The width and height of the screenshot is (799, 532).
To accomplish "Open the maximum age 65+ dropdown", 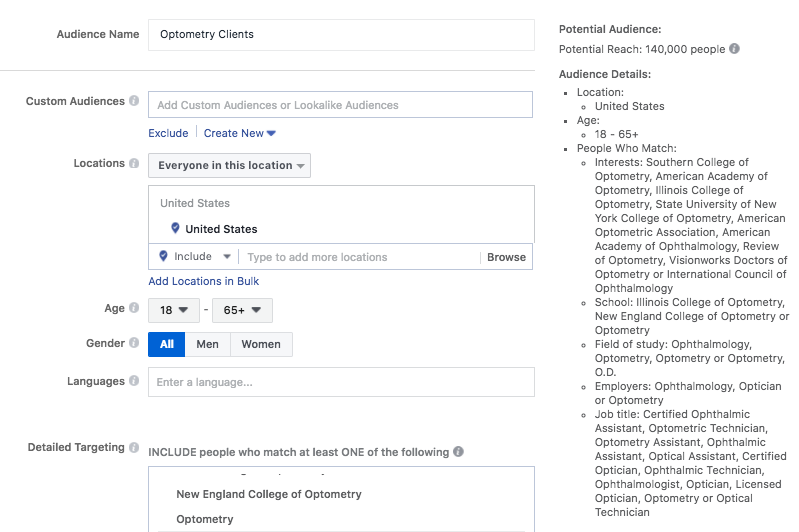I will pos(242,310).
